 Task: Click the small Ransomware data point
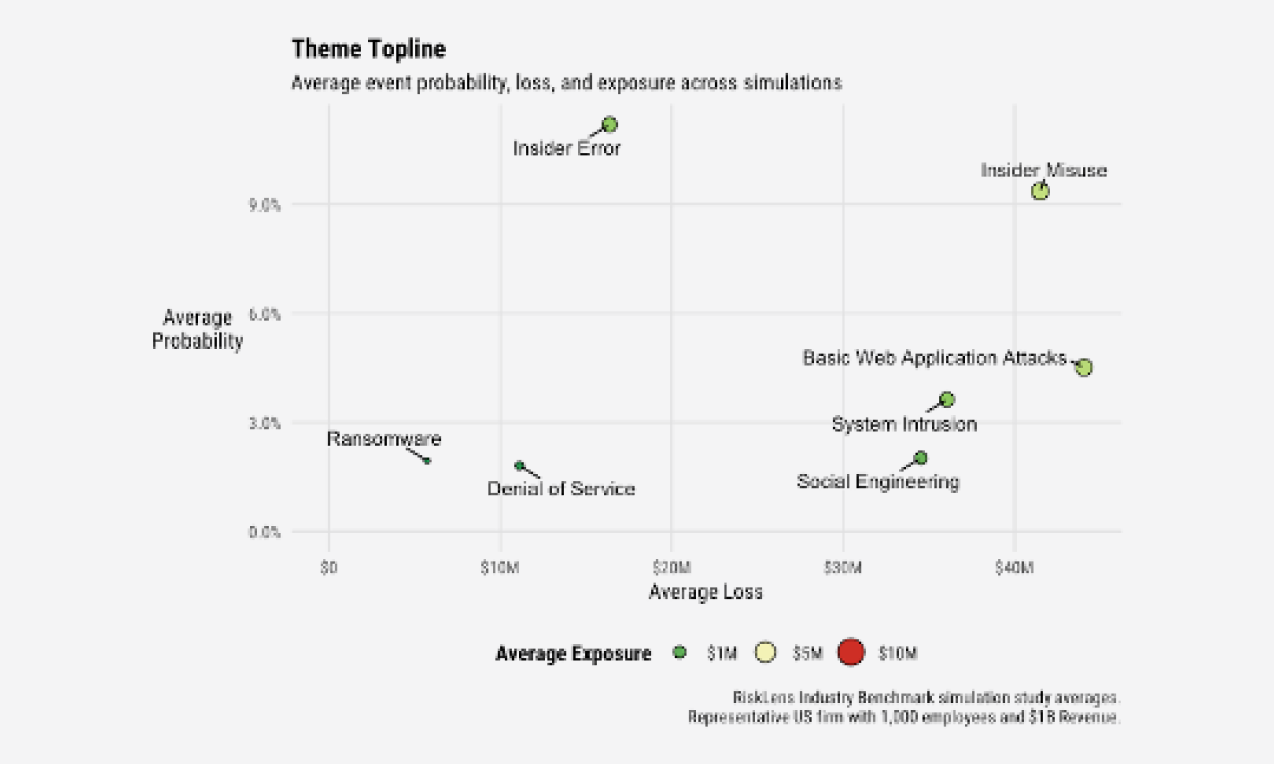pos(427,461)
